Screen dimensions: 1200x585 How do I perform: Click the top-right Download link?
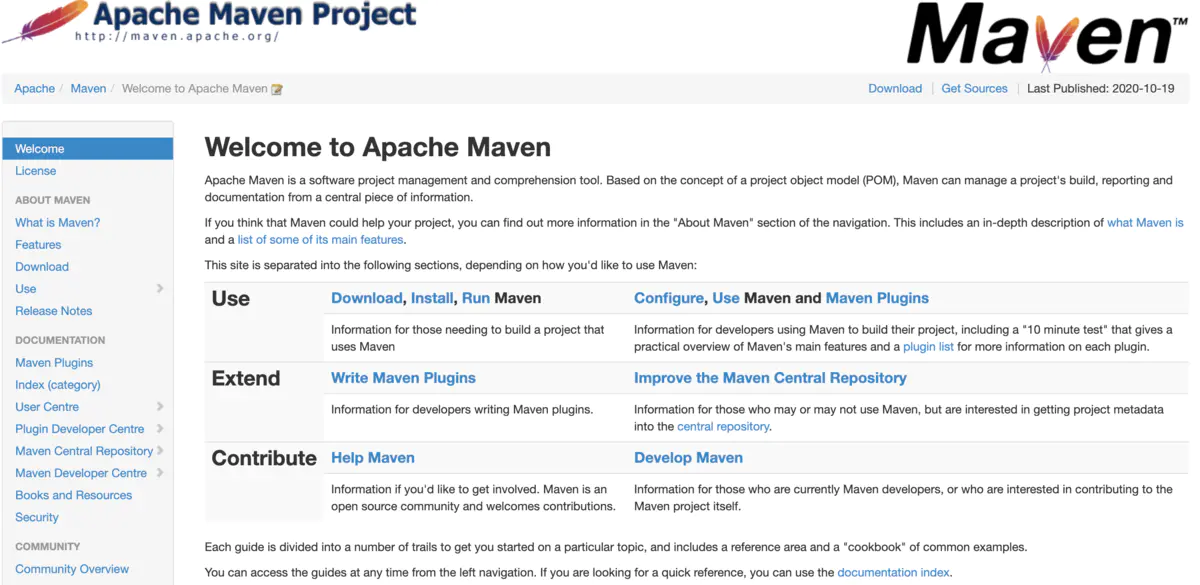click(895, 89)
